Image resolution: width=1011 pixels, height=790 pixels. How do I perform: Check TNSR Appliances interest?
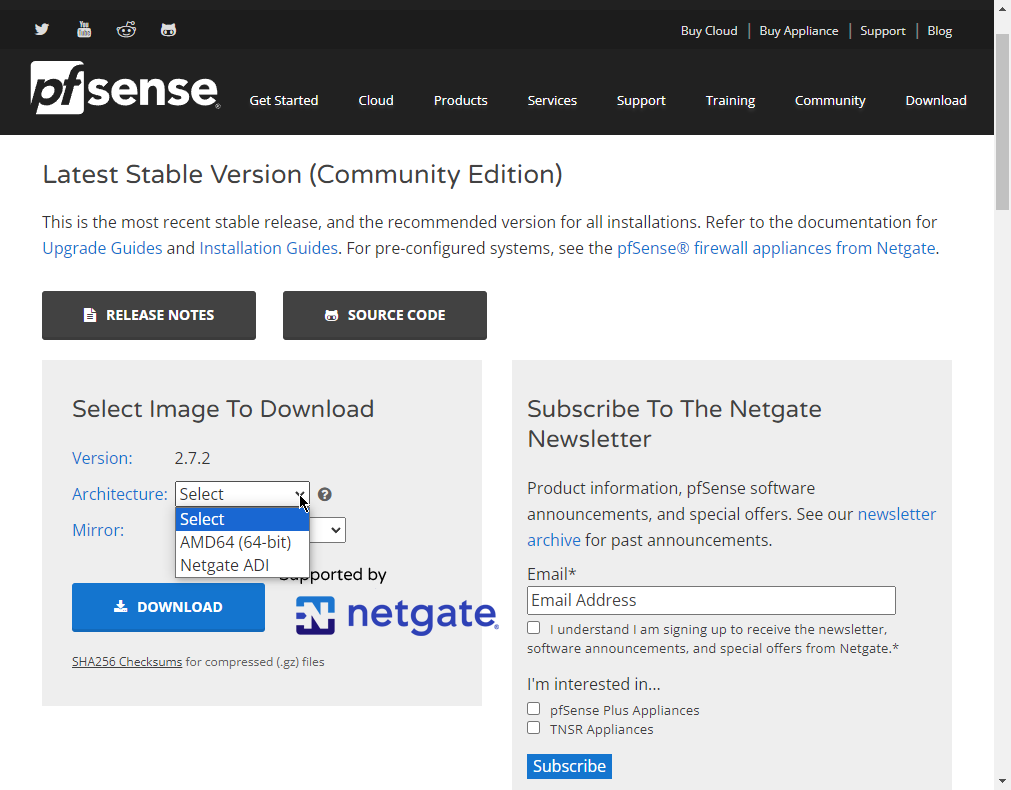[533, 728]
